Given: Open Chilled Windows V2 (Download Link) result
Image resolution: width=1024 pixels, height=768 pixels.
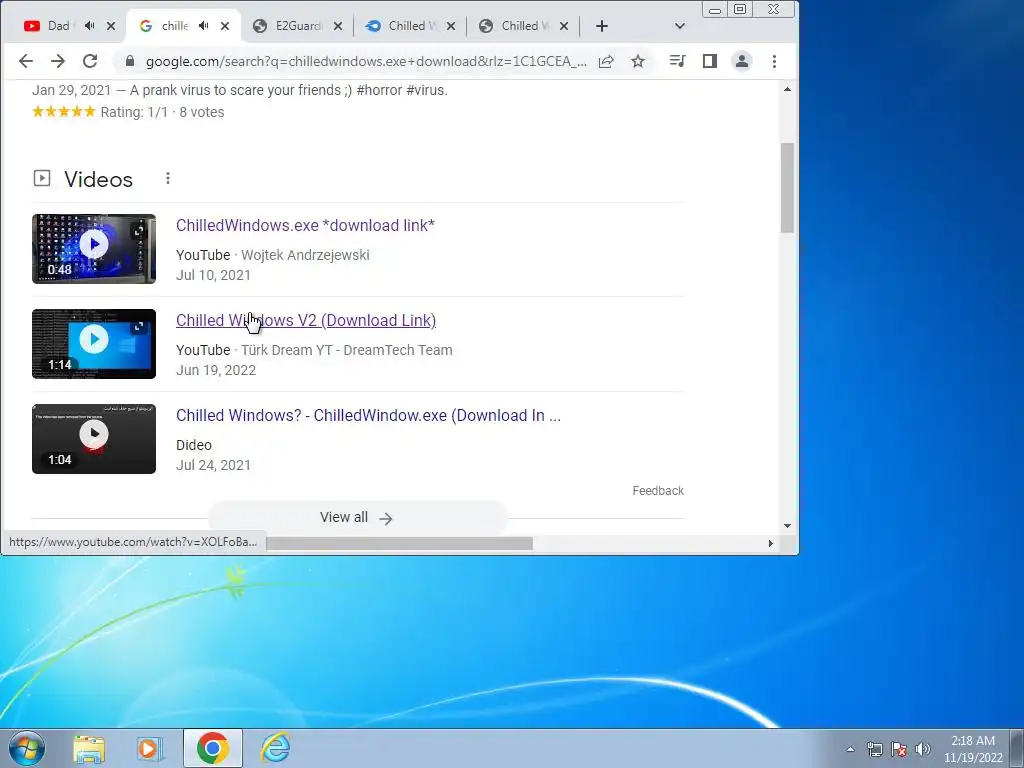Looking at the screenshot, I should pos(306,321).
